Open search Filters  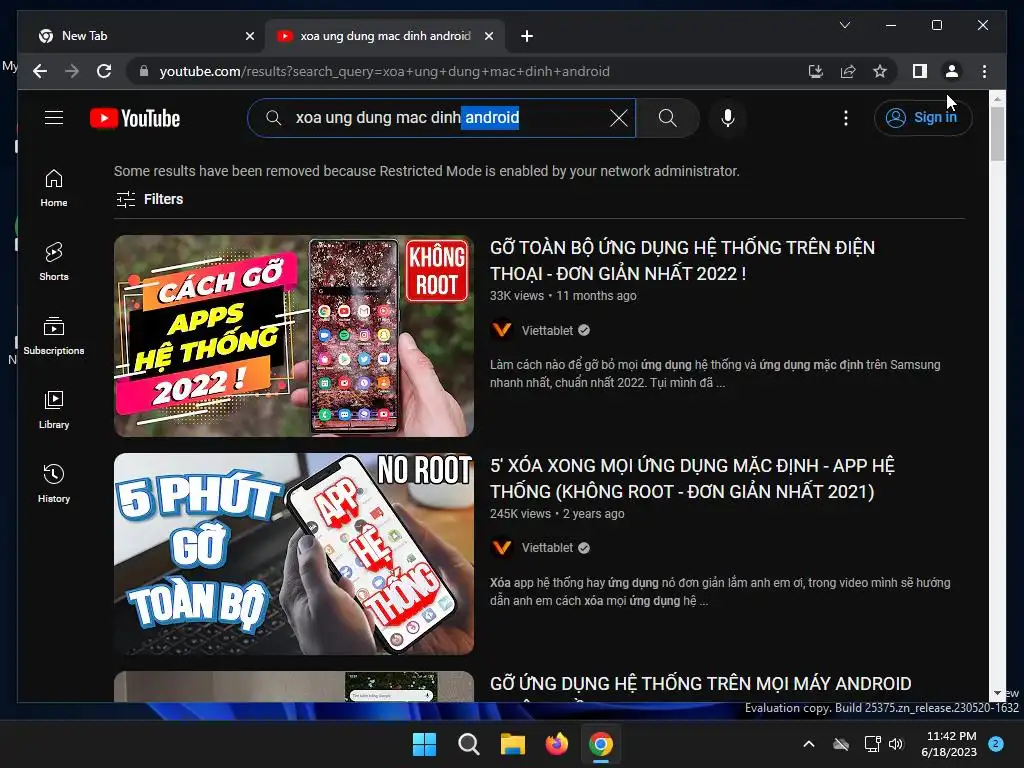tap(150, 199)
